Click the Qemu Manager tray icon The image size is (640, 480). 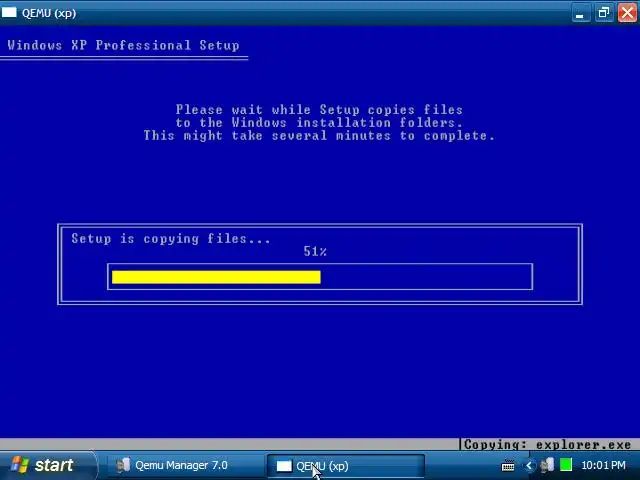547,465
